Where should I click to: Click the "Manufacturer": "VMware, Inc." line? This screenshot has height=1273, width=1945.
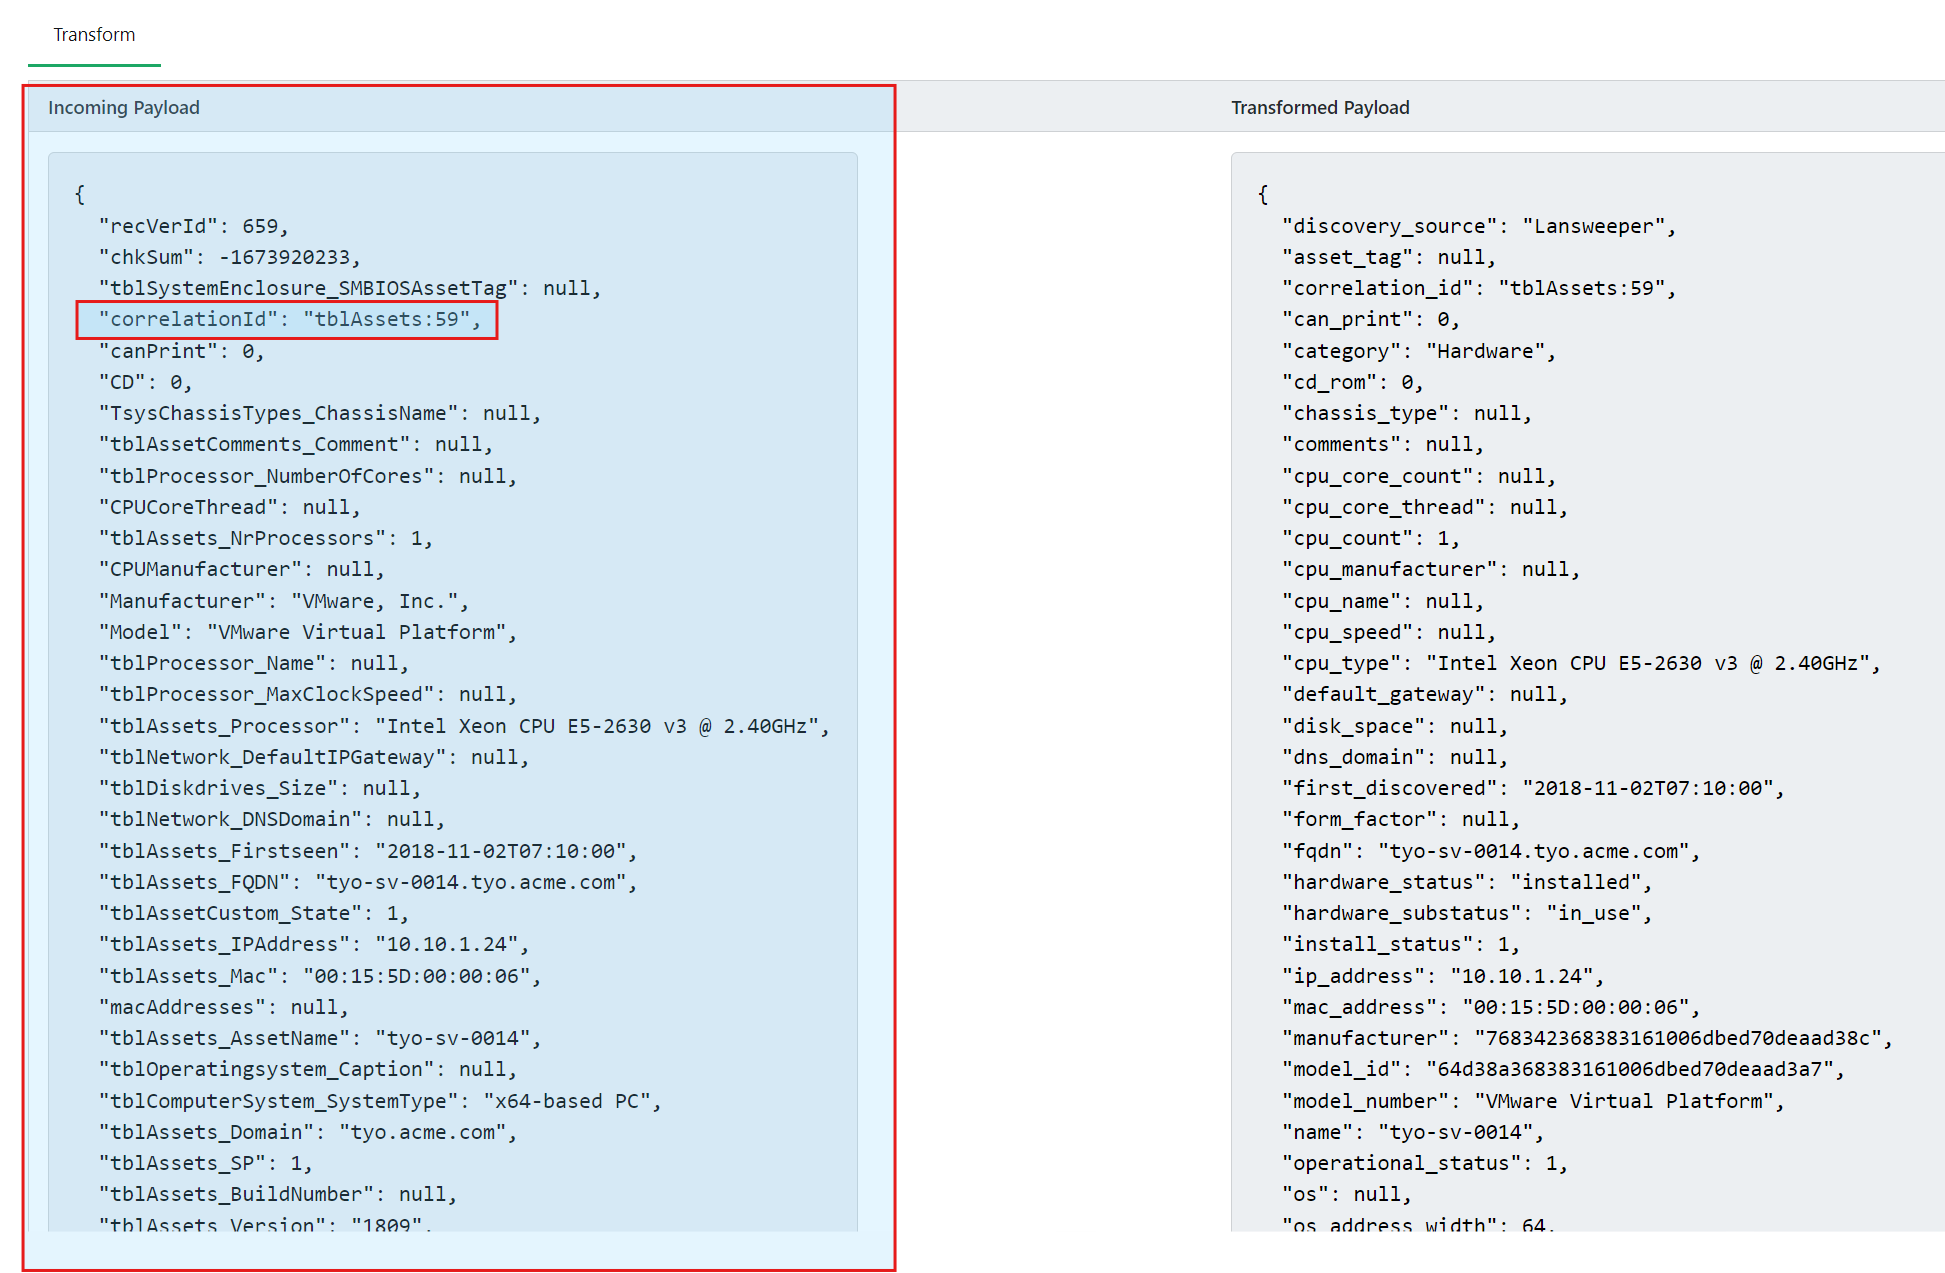pyautogui.click(x=284, y=601)
